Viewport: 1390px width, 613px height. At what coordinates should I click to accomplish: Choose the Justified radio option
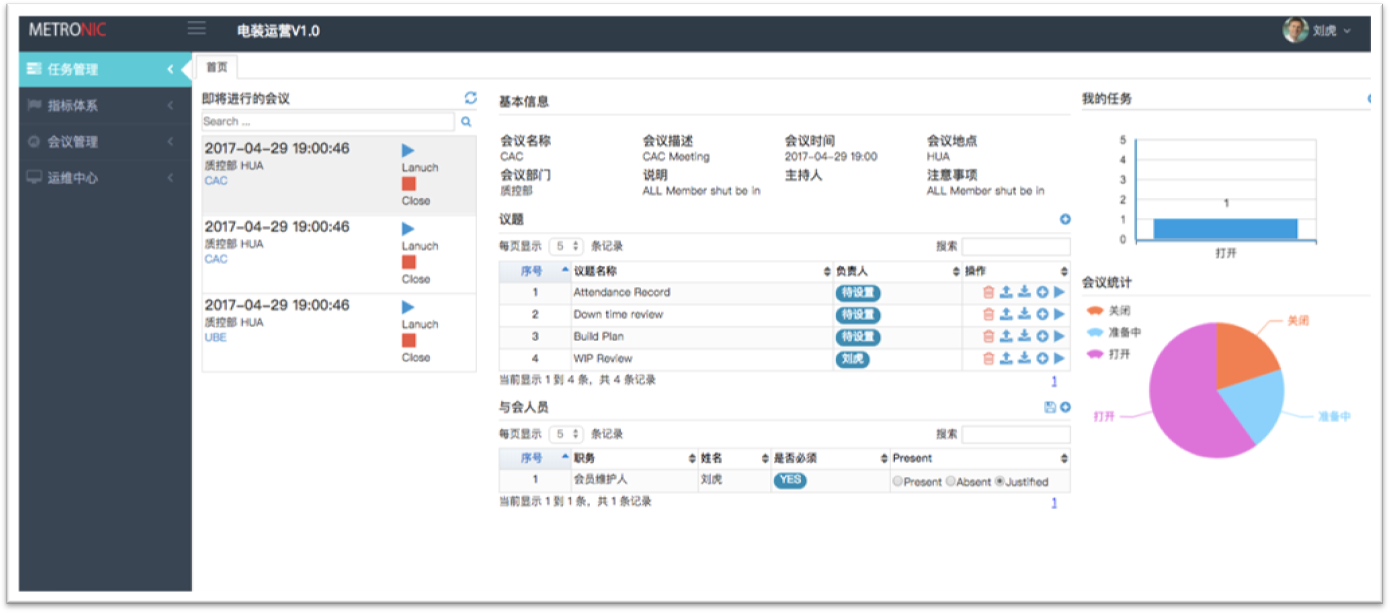[1000, 482]
